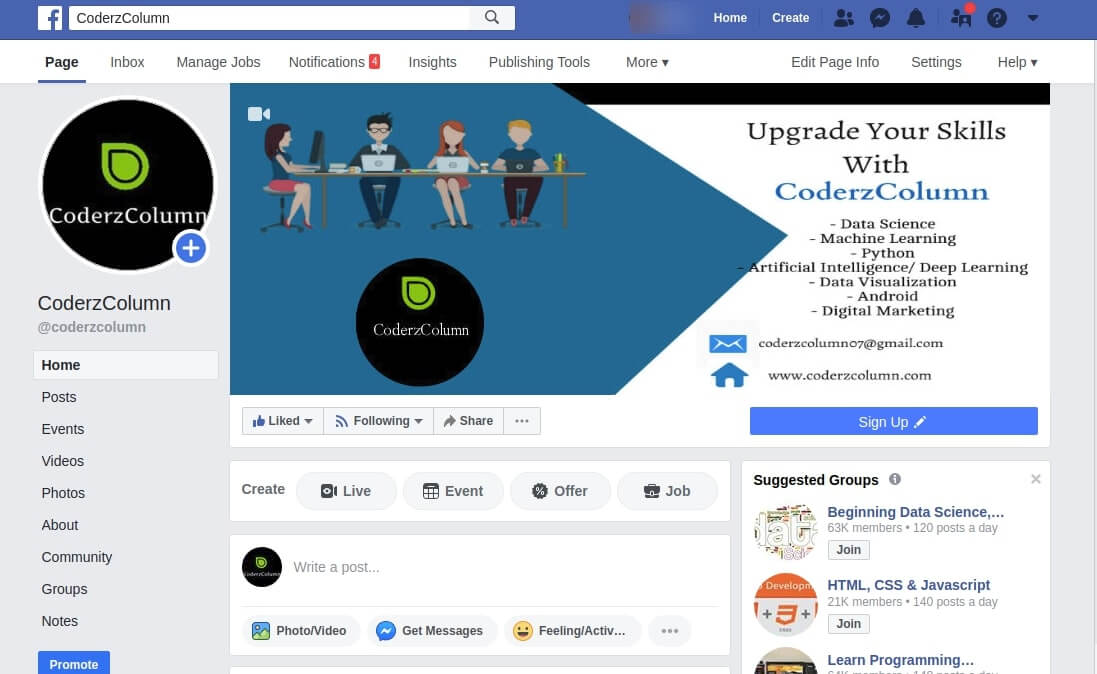1097x674 pixels.
Task: Create an Event
Action: [453, 491]
